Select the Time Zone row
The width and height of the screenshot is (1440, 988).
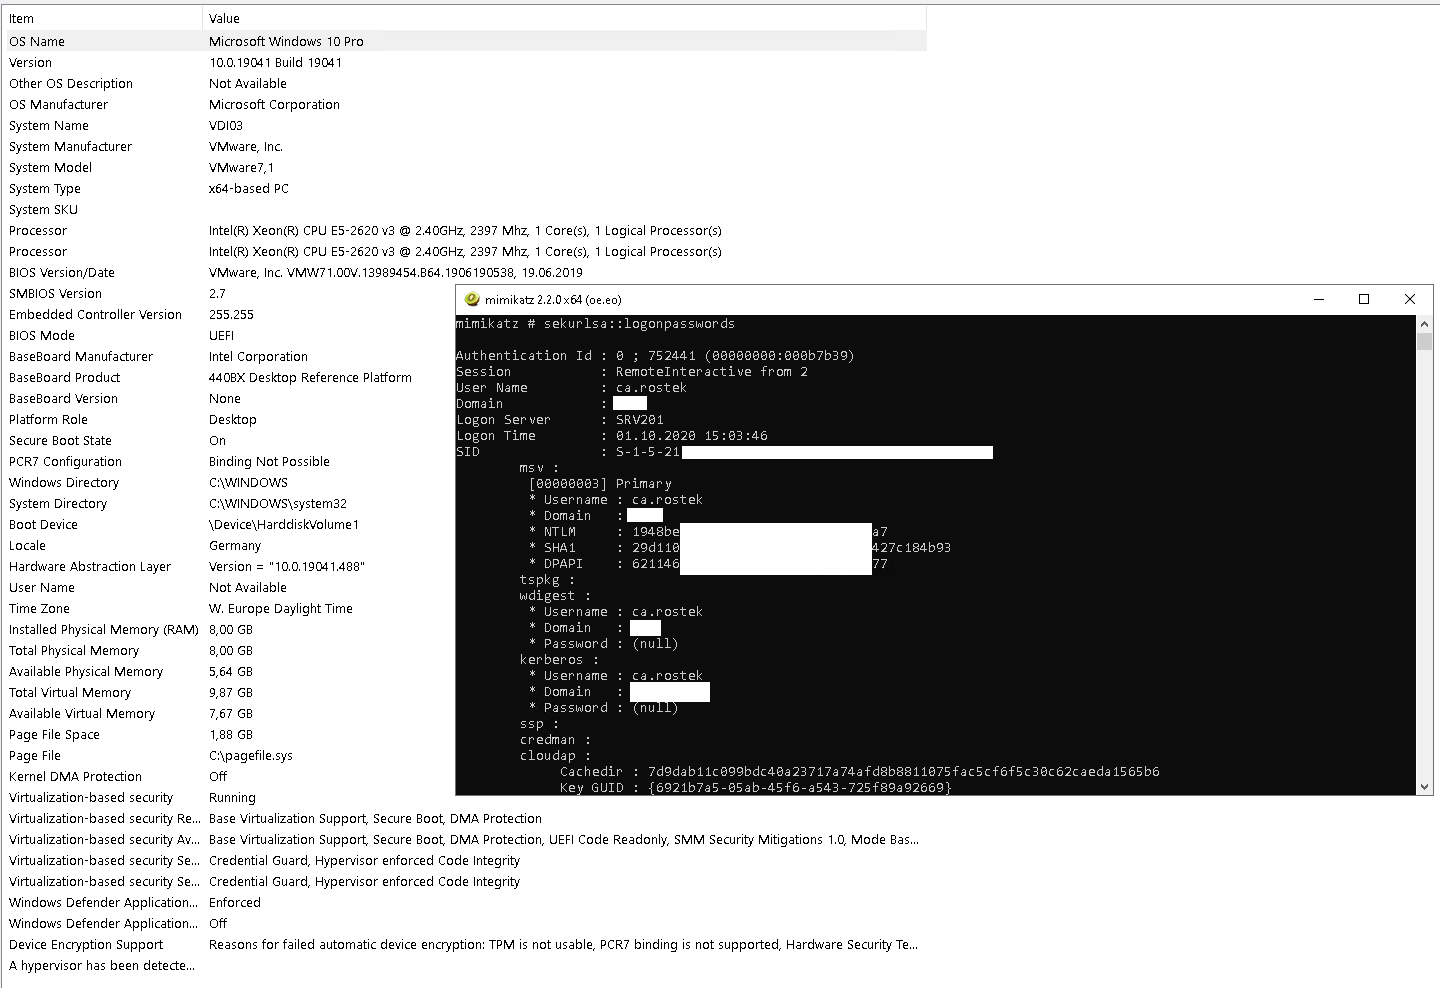(x=228, y=608)
